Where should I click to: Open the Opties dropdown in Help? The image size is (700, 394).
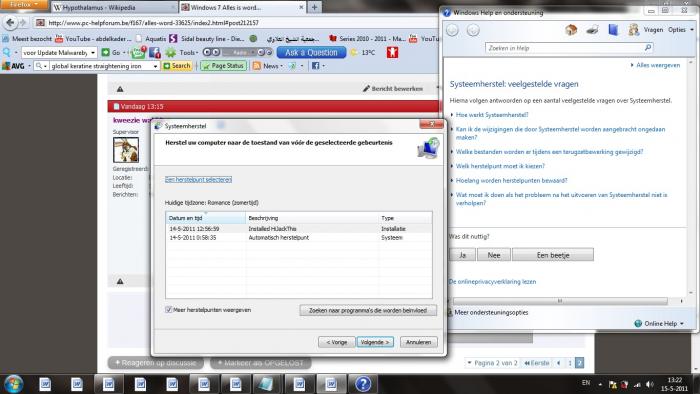[680, 29]
